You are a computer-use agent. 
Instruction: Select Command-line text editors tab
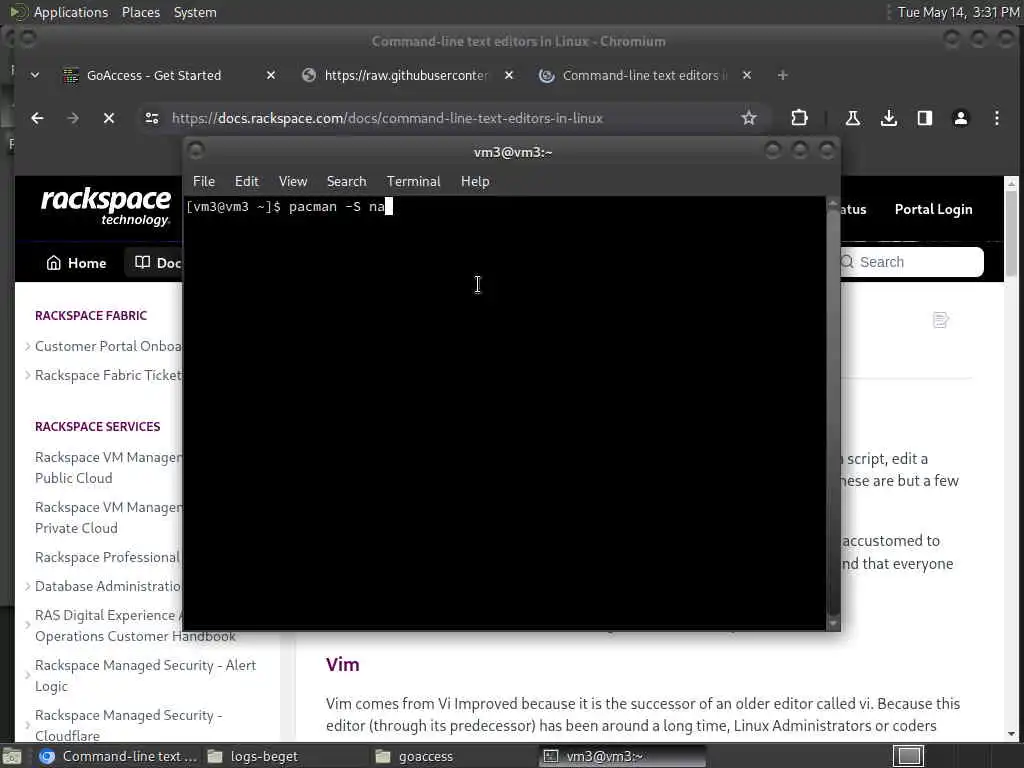(x=645, y=76)
